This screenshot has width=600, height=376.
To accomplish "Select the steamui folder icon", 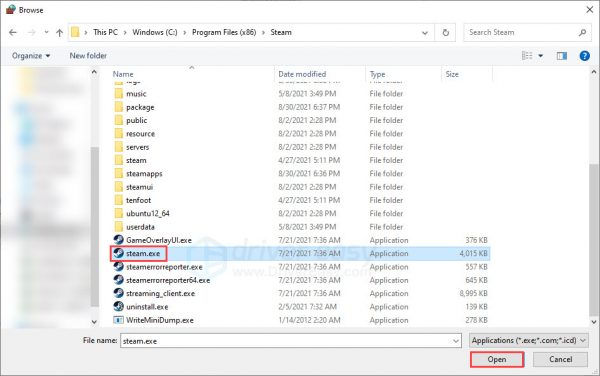I will pyautogui.click(x=119, y=187).
